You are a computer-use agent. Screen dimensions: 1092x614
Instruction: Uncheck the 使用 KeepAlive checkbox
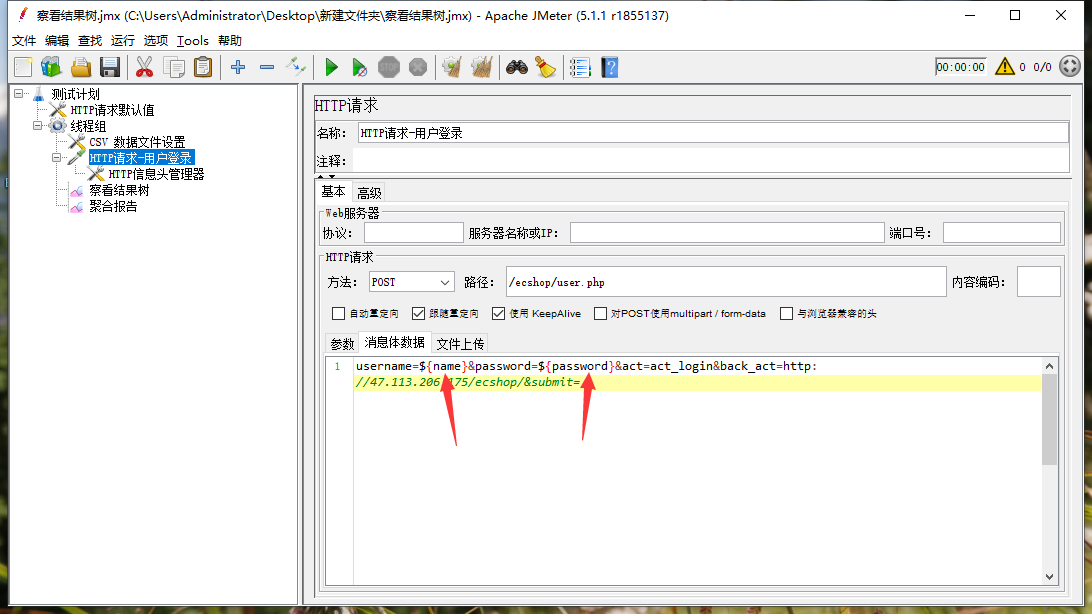[x=499, y=314]
